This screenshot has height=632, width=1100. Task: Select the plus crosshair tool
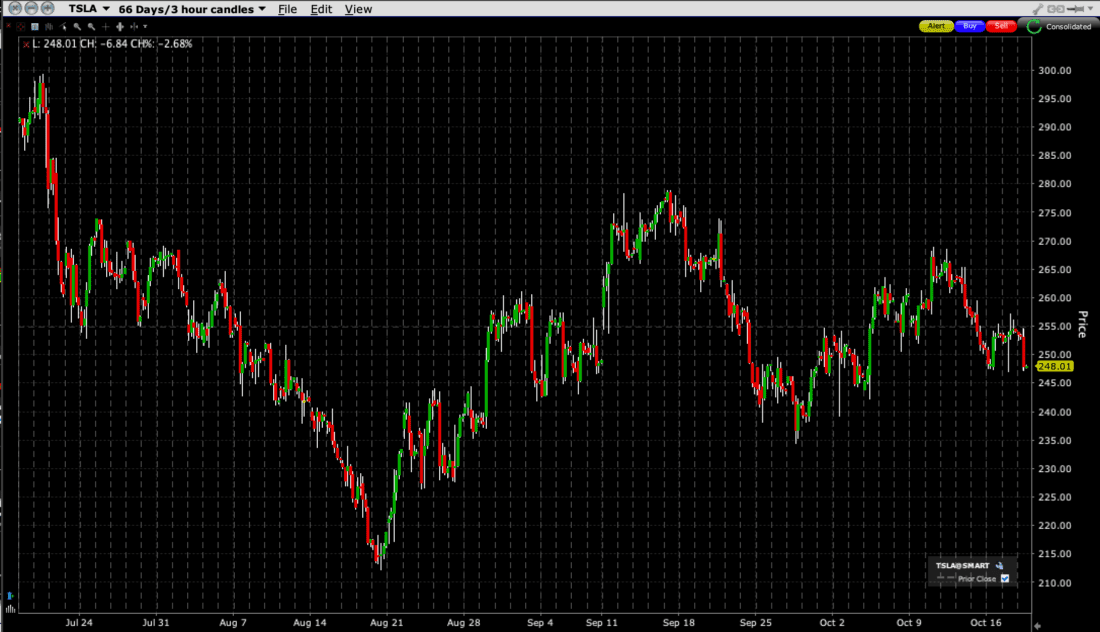[x=105, y=27]
